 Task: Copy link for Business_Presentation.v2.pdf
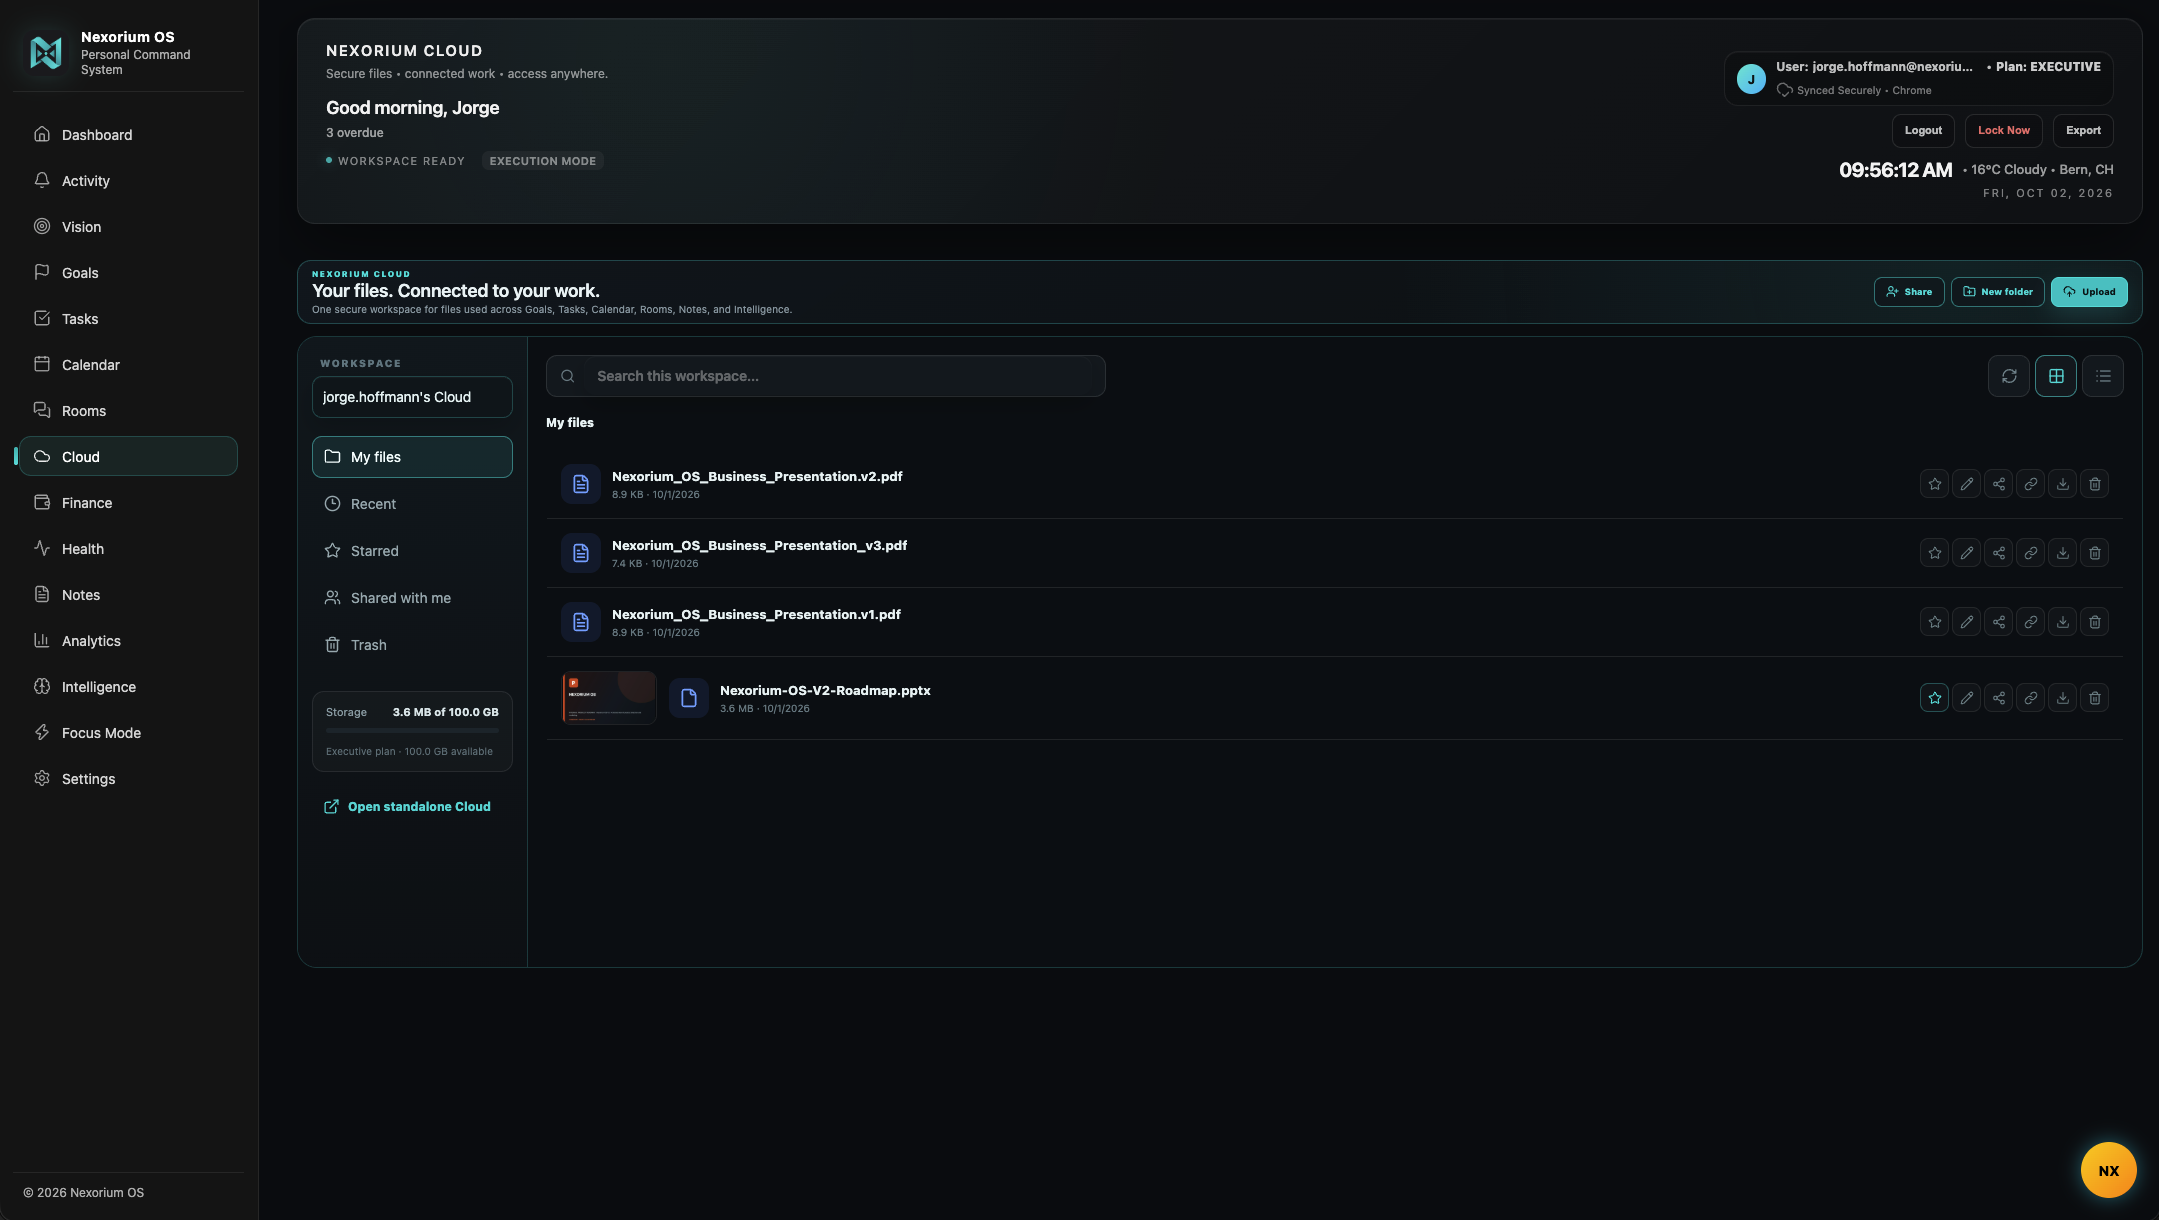click(2030, 484)
